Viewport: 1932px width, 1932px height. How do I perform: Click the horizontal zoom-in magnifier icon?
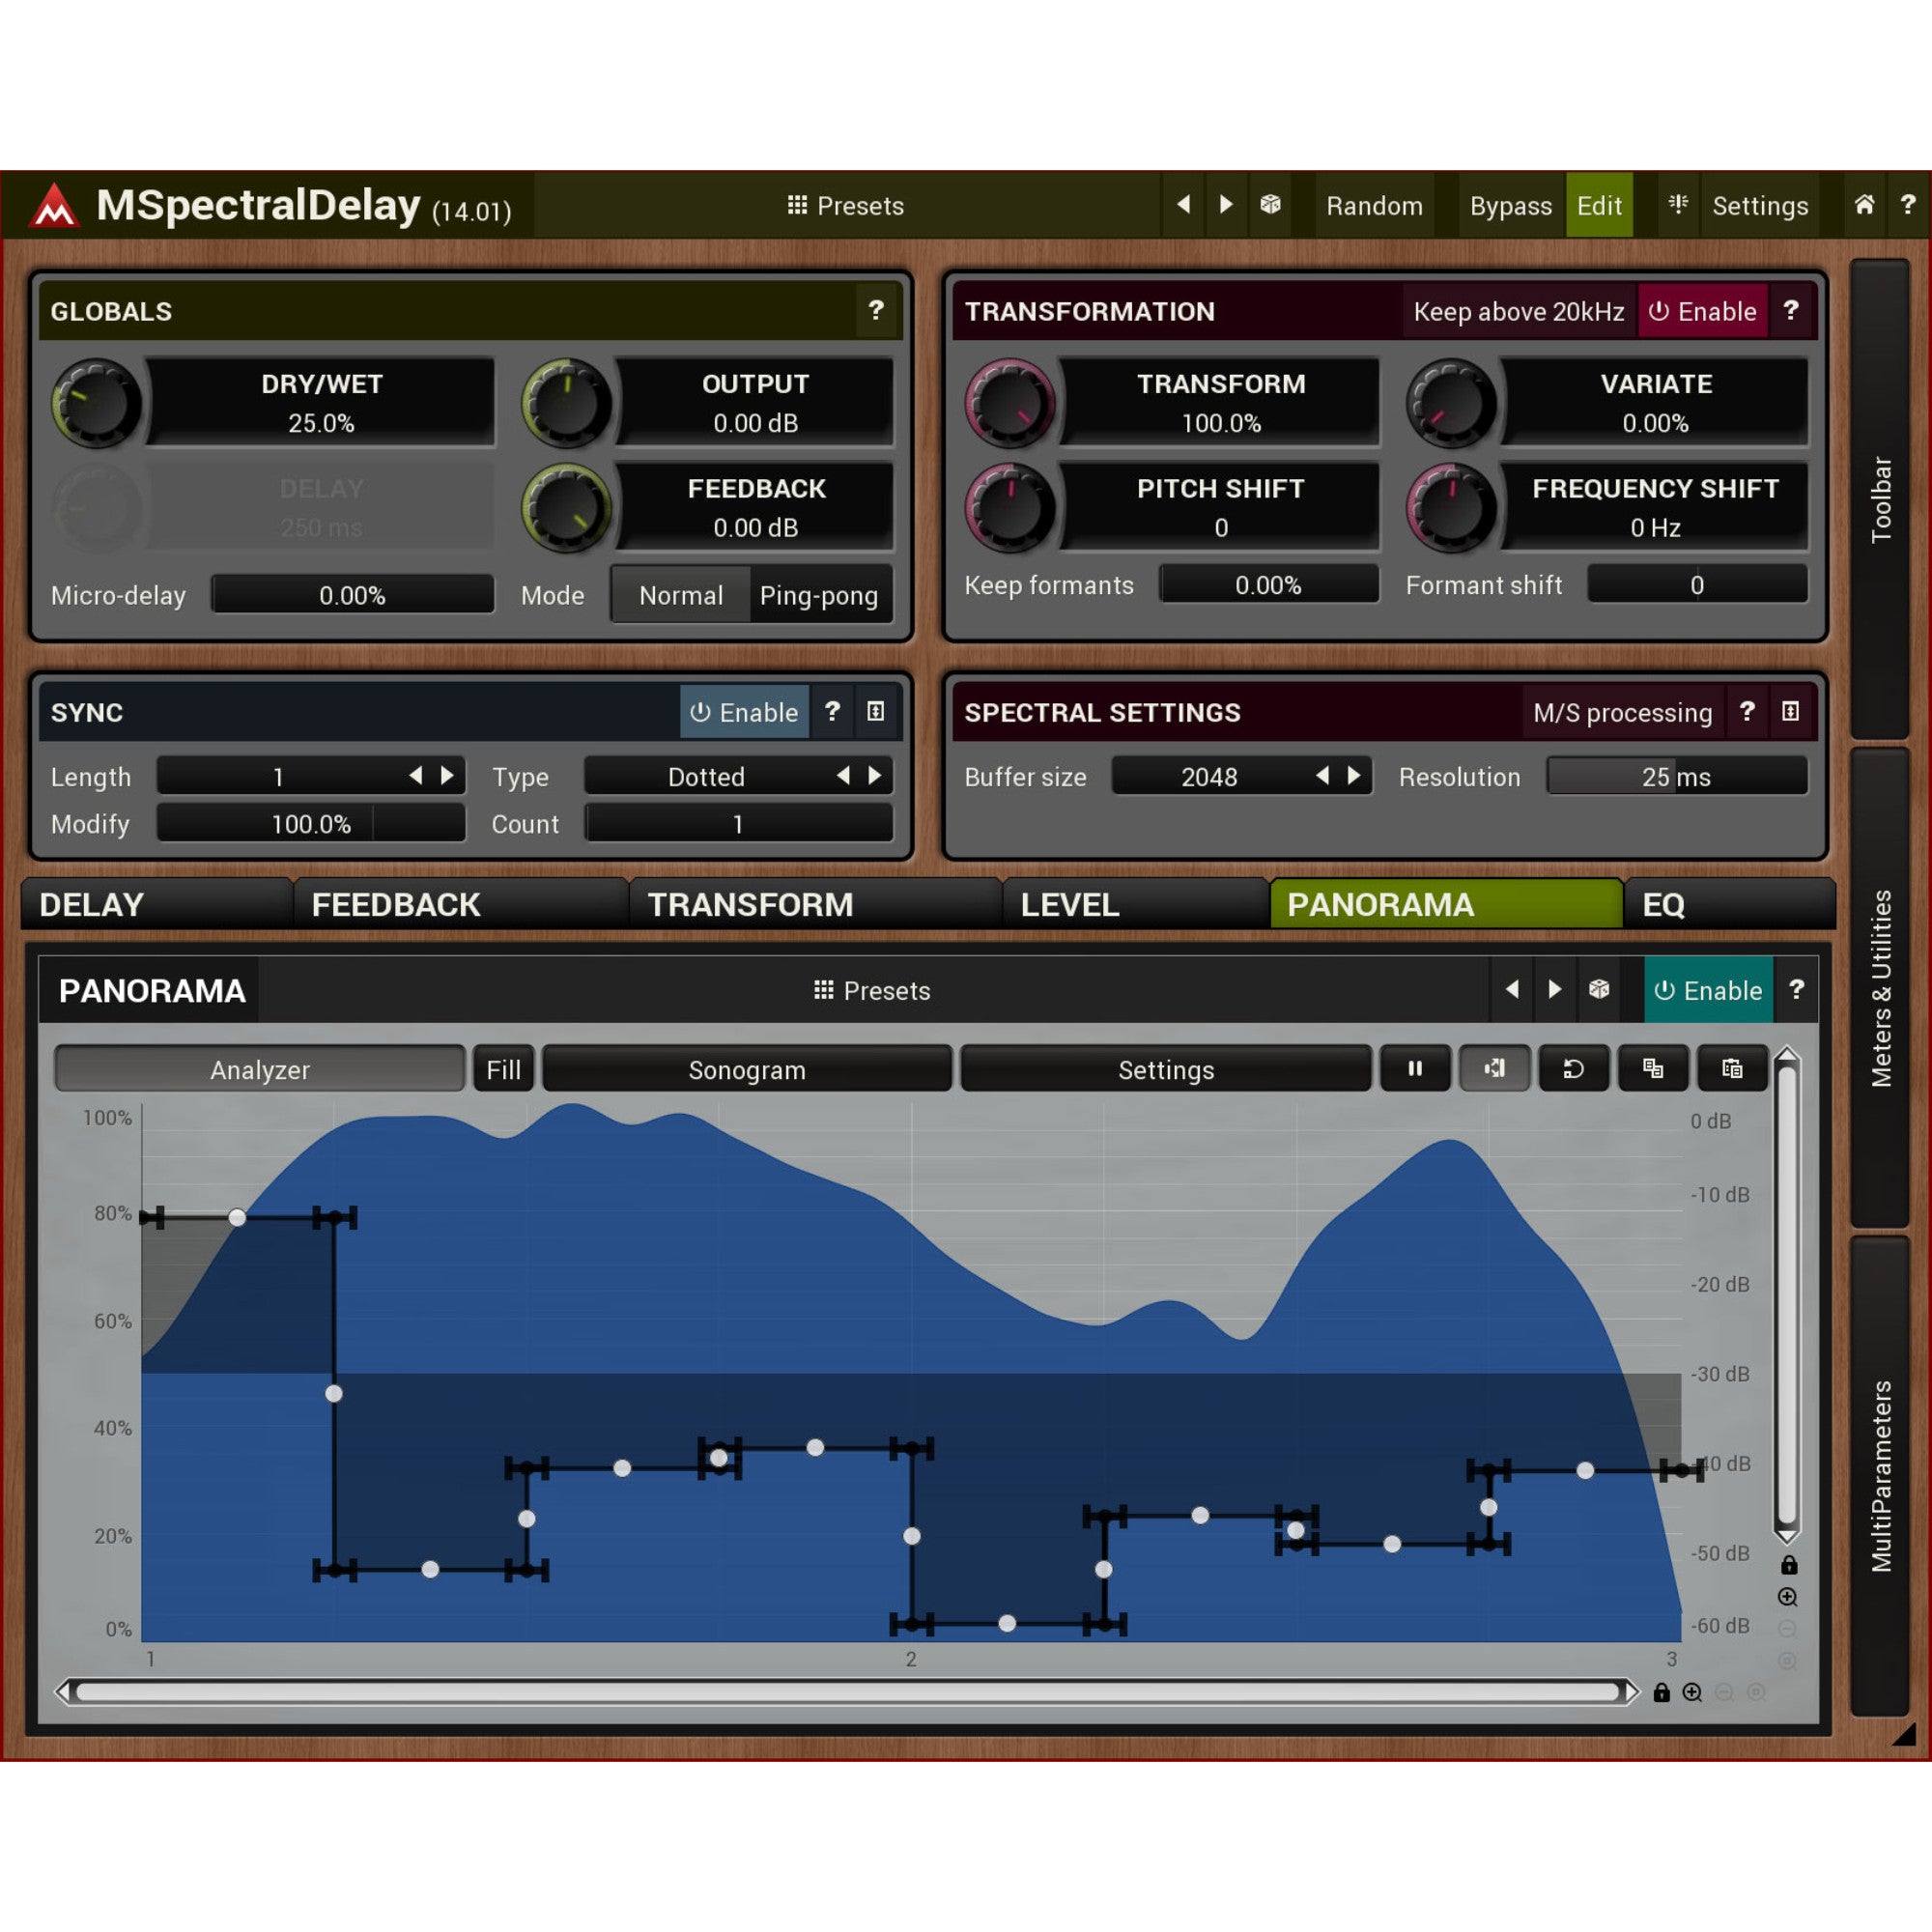pos(1692,1692)
